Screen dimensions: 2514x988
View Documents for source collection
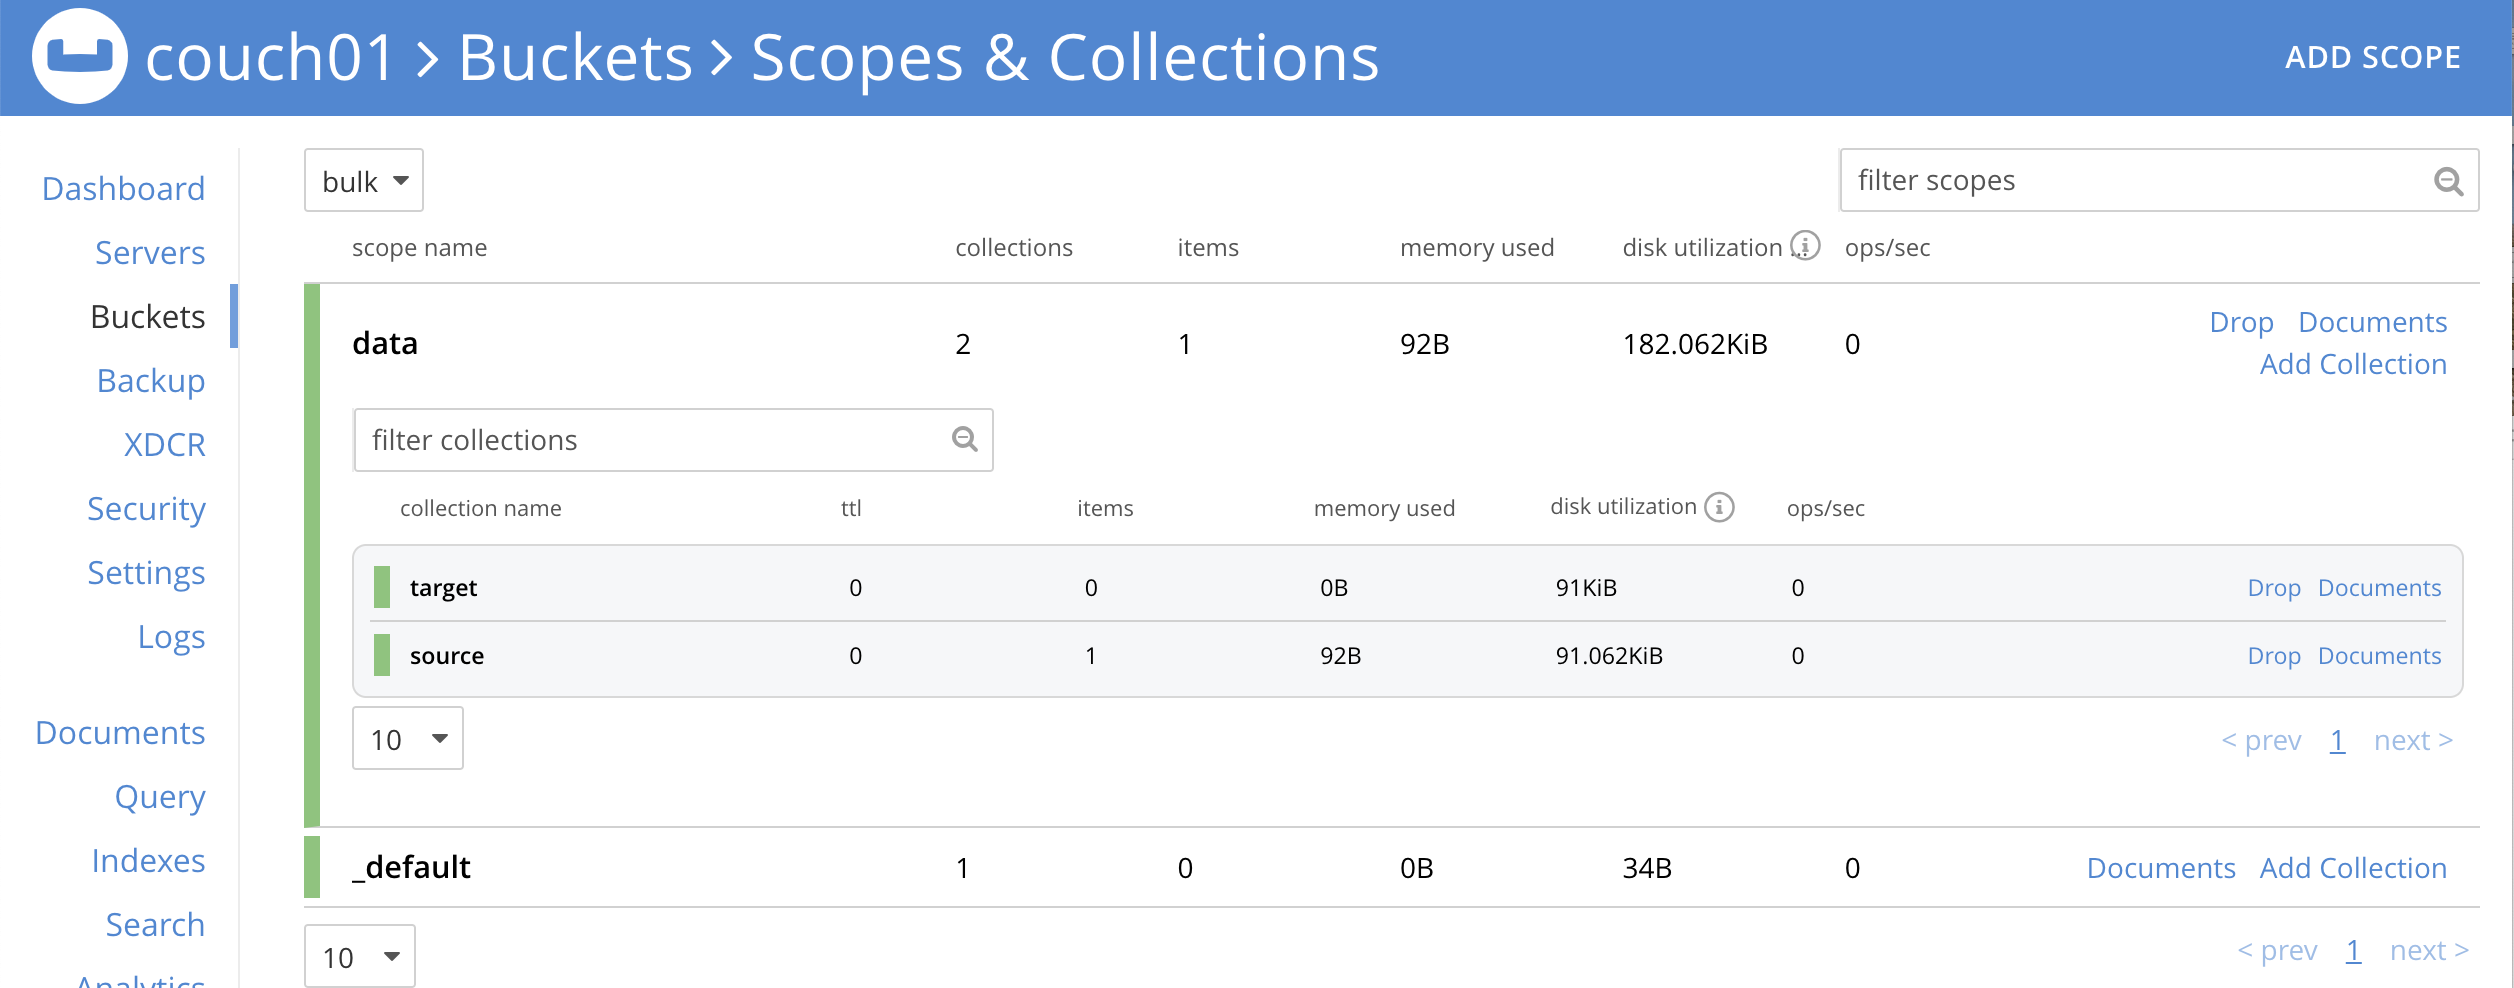(x=2379, y=656)
